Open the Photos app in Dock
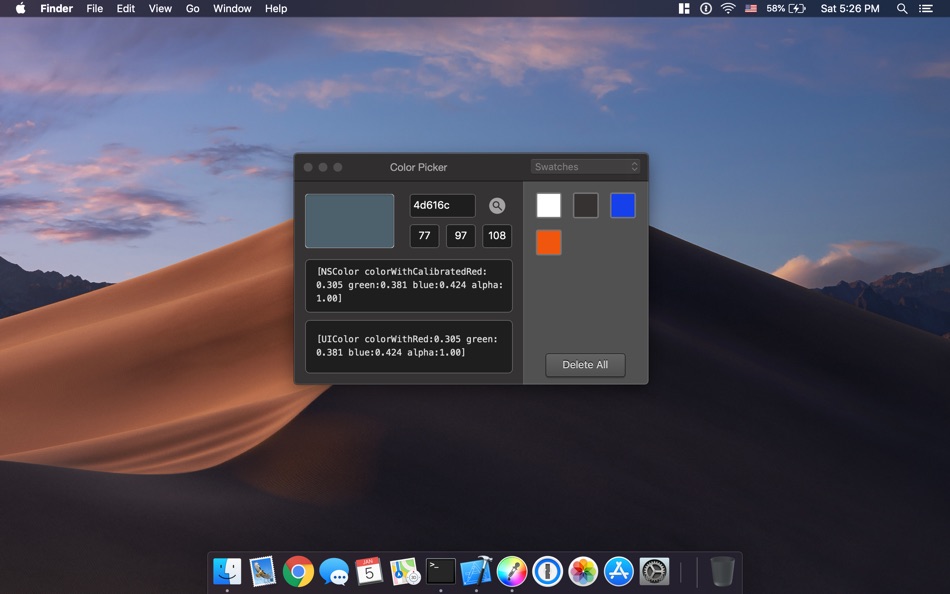The width and height of the screenshot is (950, 594). pyautogui.click(x=583, y=571)
